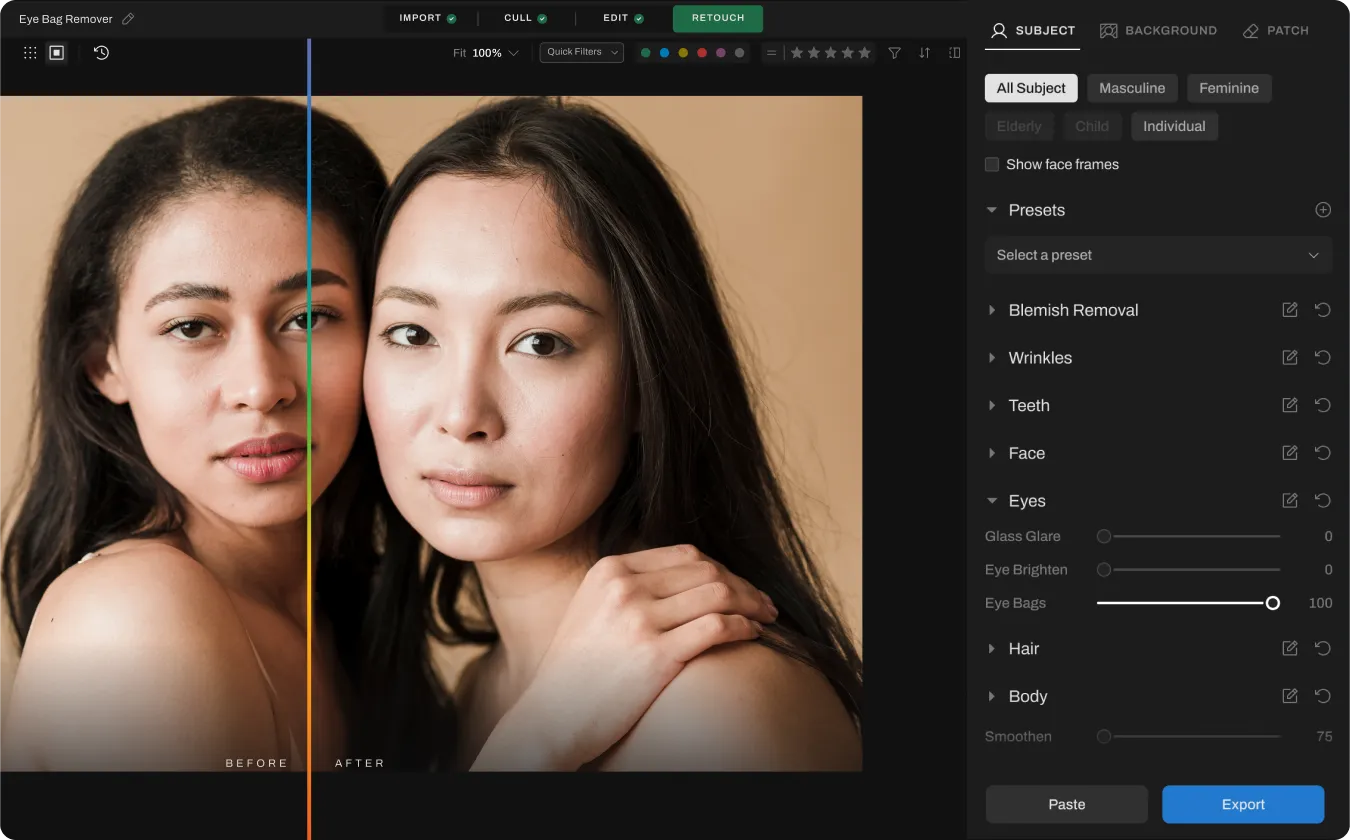The width and height of the screenshot is (1350, 840).
Task: Toggle the compare split view icon
Action: pyautogui.click(x=954, y=53)
